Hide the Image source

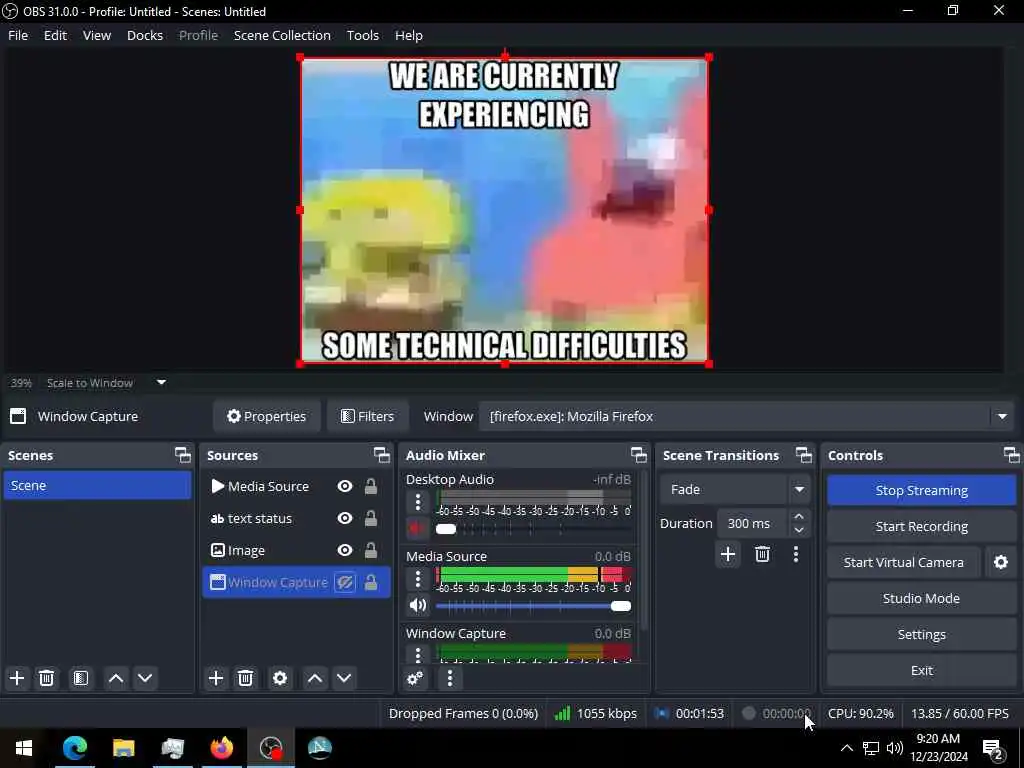(x=345, y=550)
